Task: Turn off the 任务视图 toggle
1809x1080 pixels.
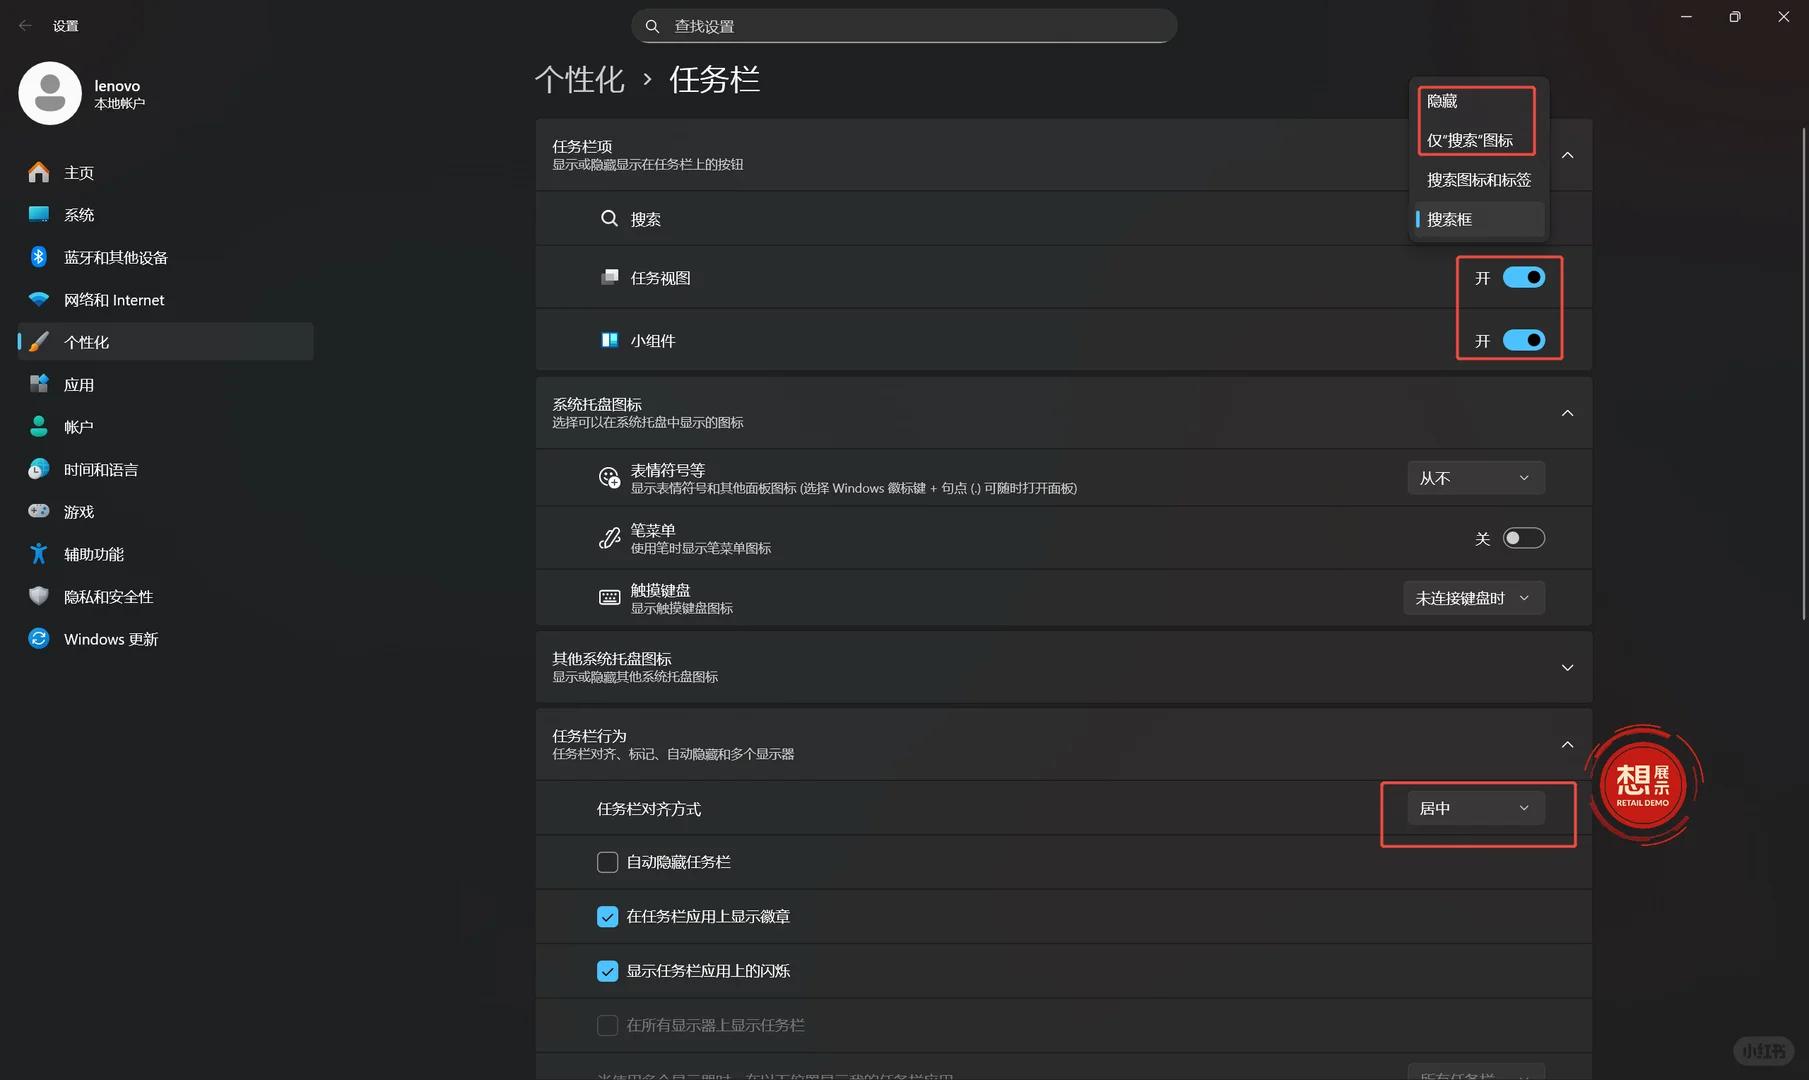Action: (1523, 277)
